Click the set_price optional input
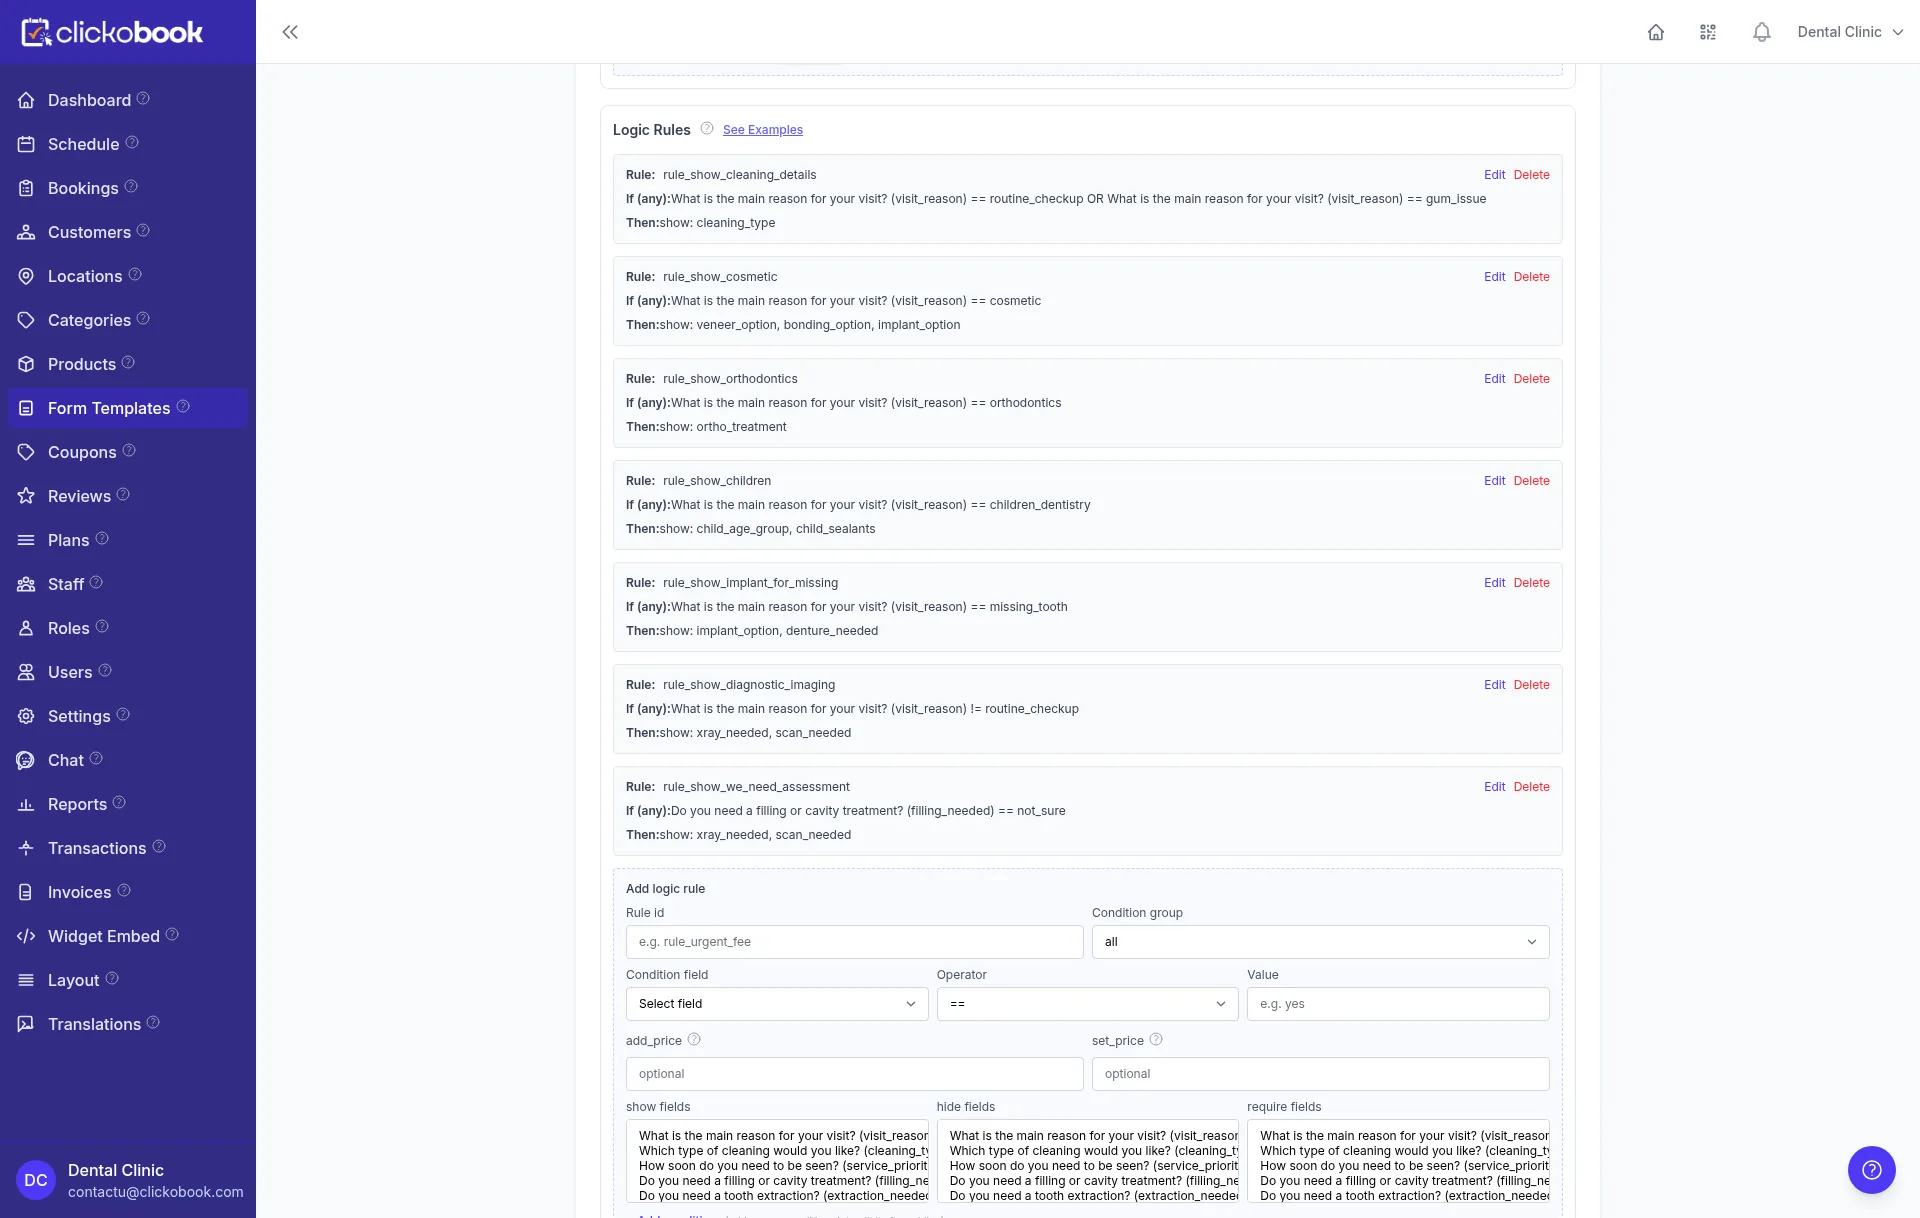Screen dimensions: 1920x1218 1320,1074
